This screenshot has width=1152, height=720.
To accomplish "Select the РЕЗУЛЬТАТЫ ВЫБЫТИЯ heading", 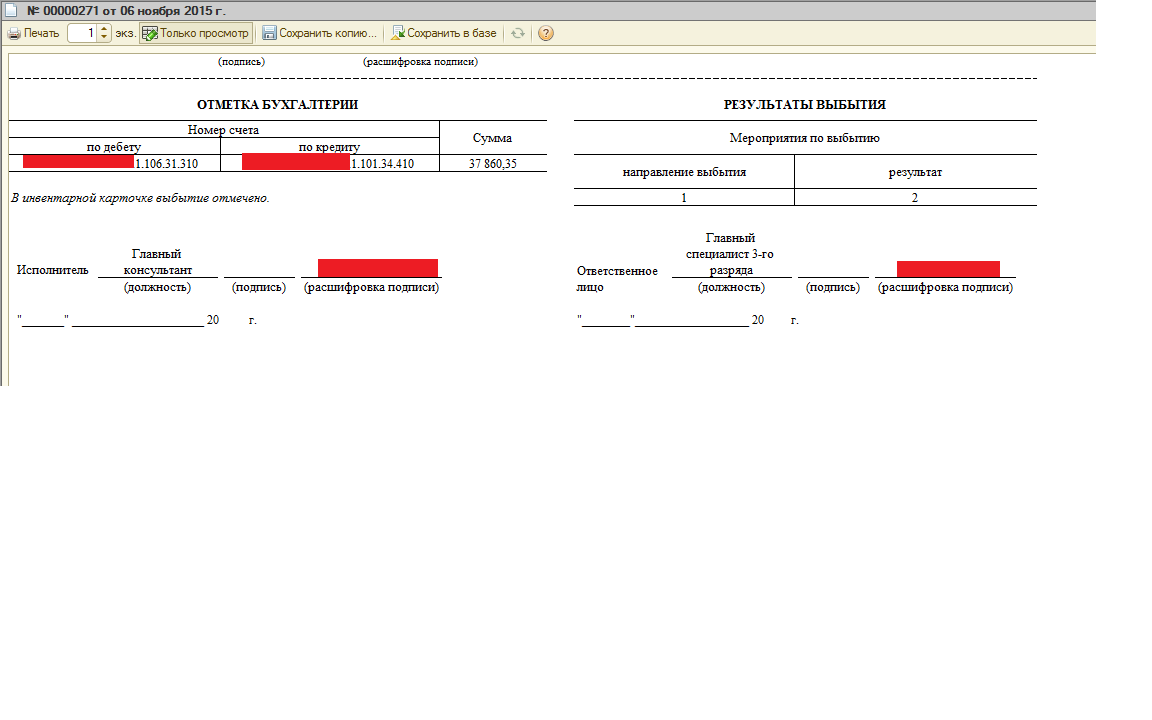I will [804, 105].
